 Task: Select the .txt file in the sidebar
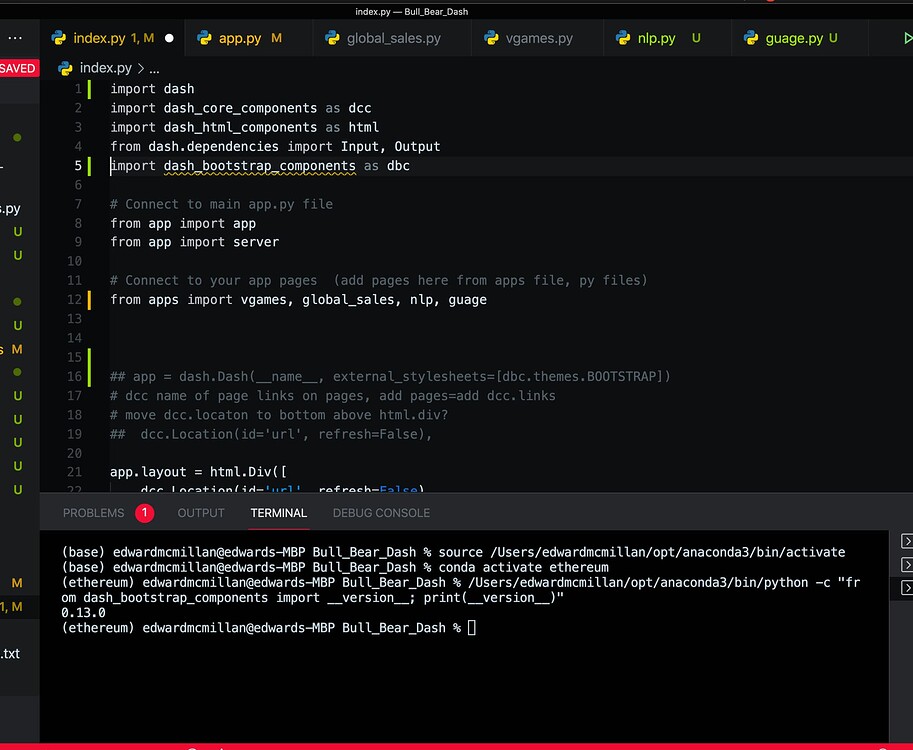tap(10, 653)
